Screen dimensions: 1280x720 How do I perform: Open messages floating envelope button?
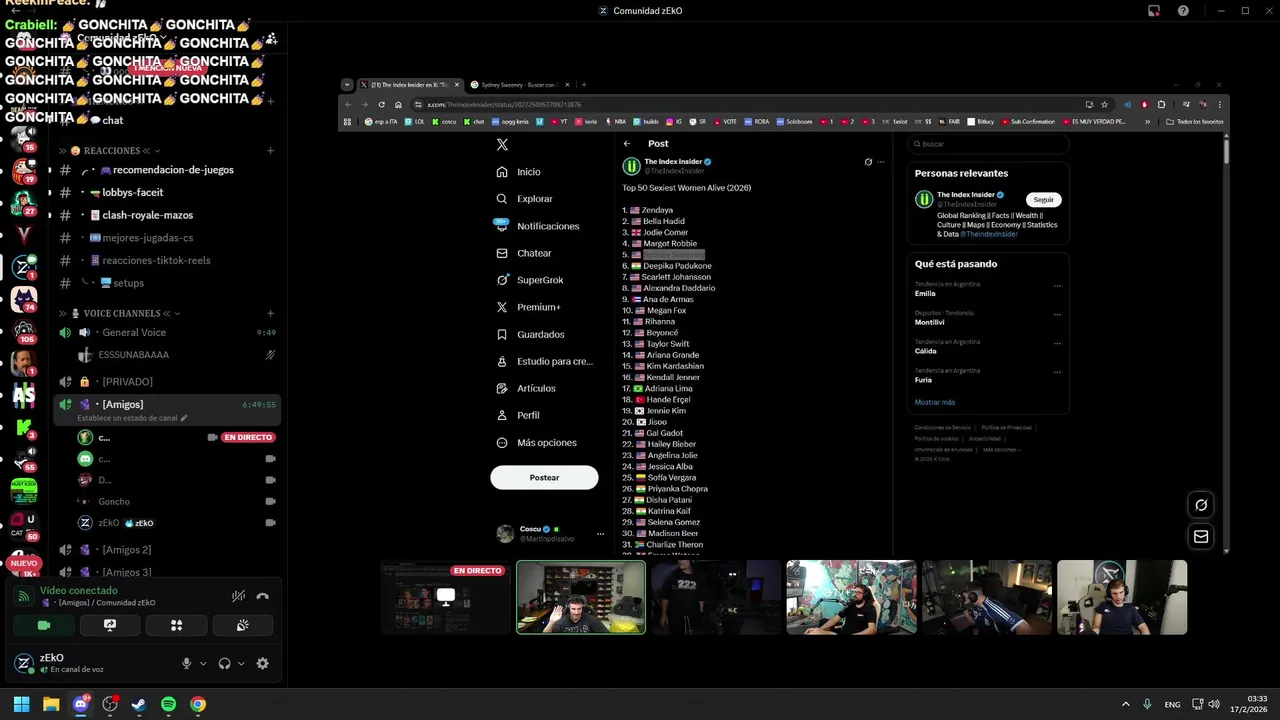1201,536
